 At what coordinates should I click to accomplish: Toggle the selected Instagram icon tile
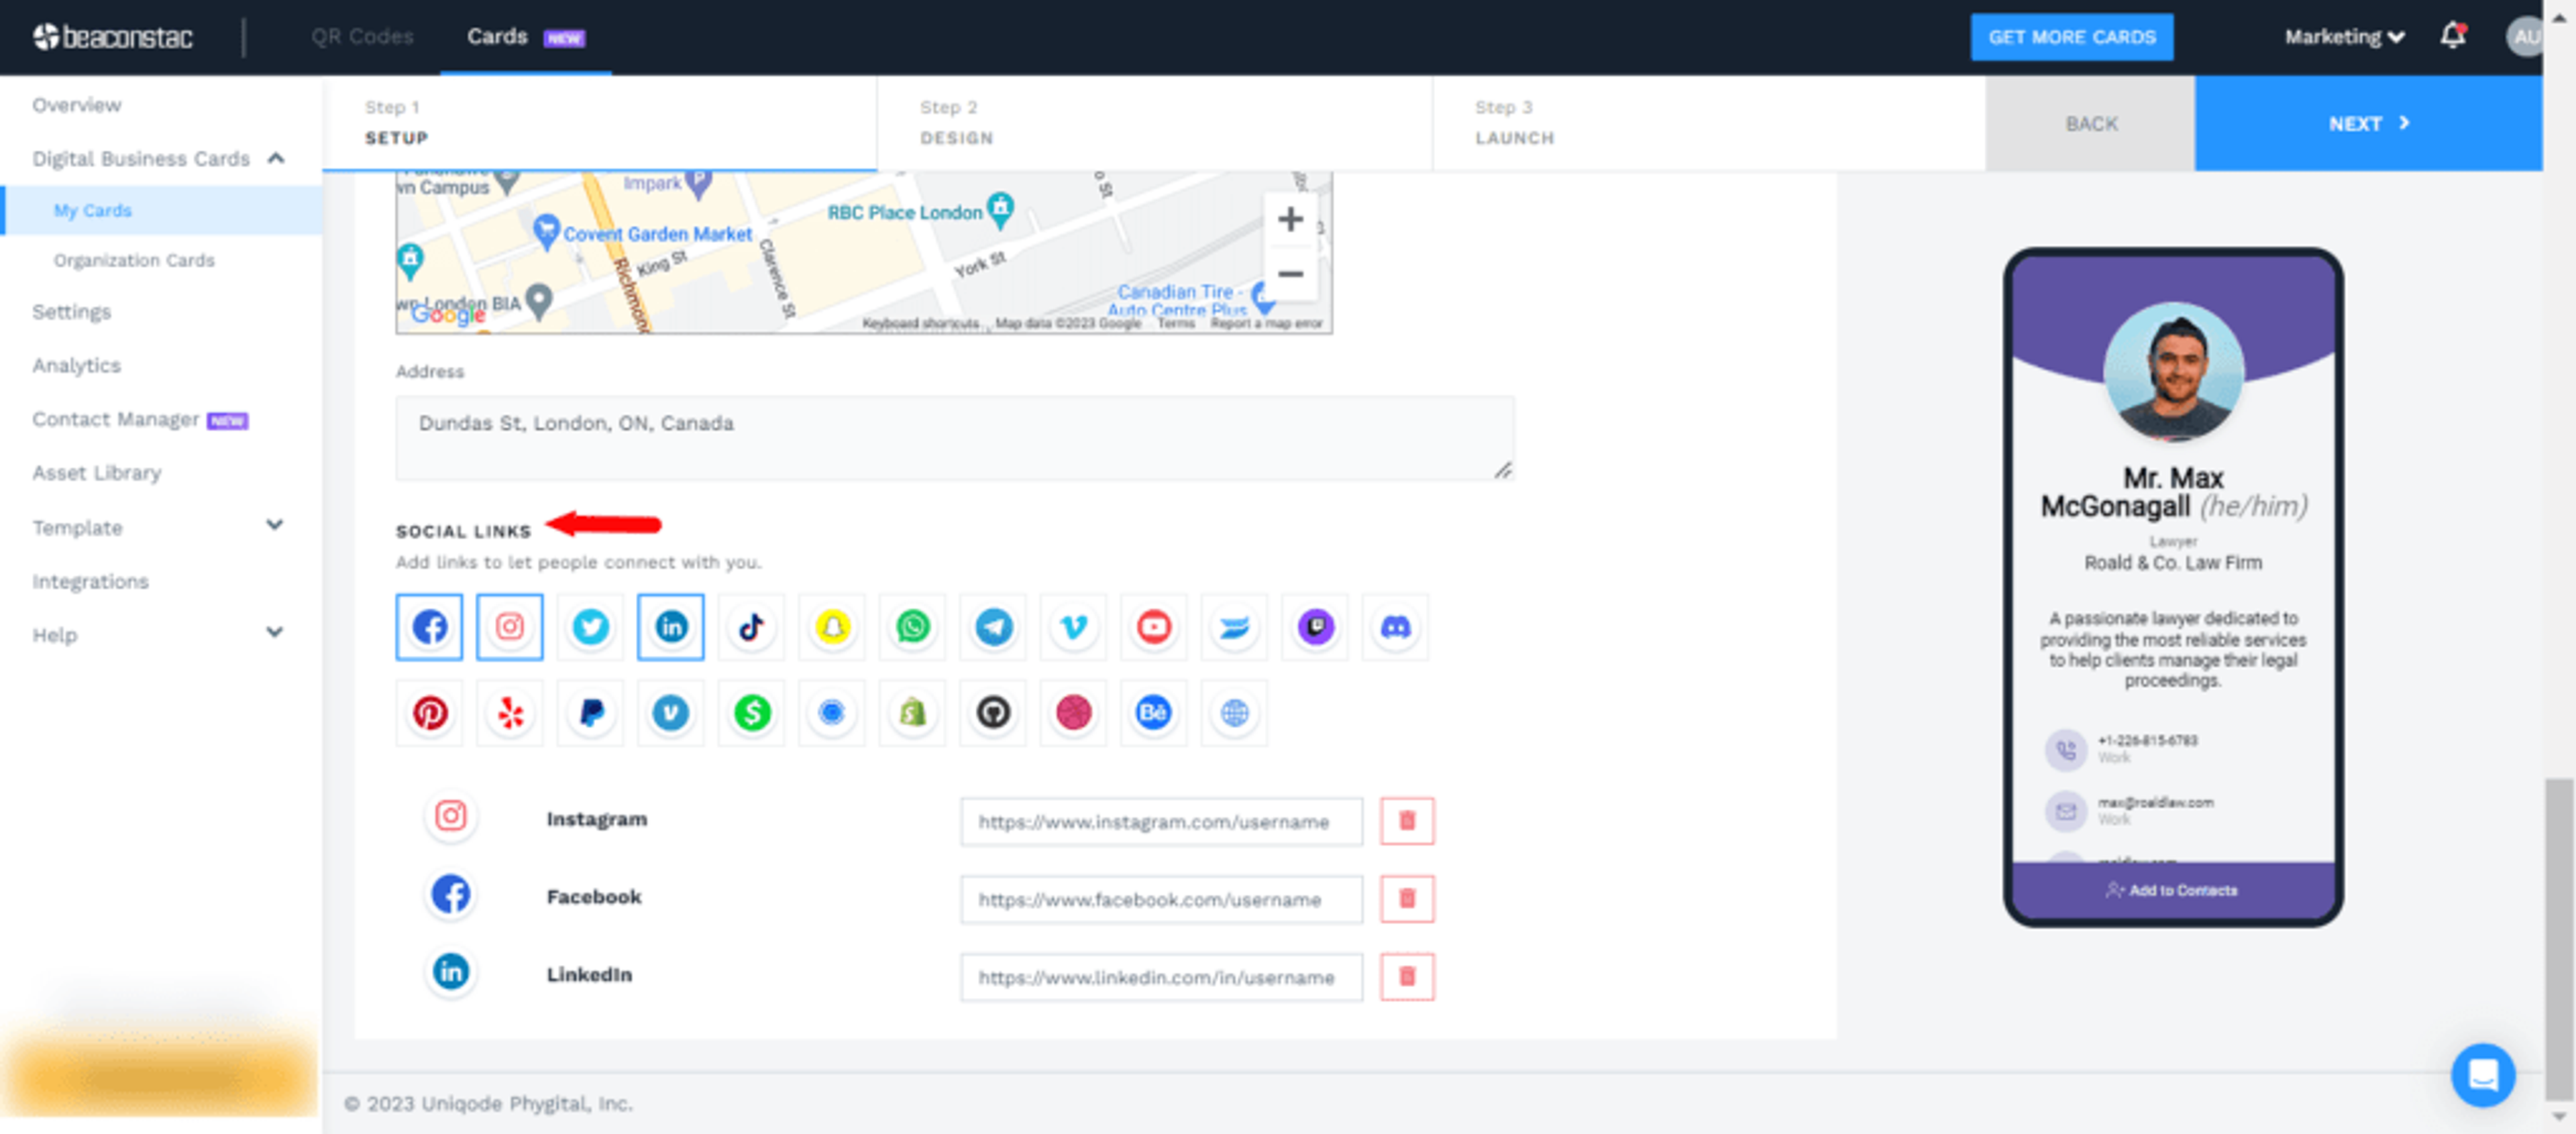coord(510,627)
